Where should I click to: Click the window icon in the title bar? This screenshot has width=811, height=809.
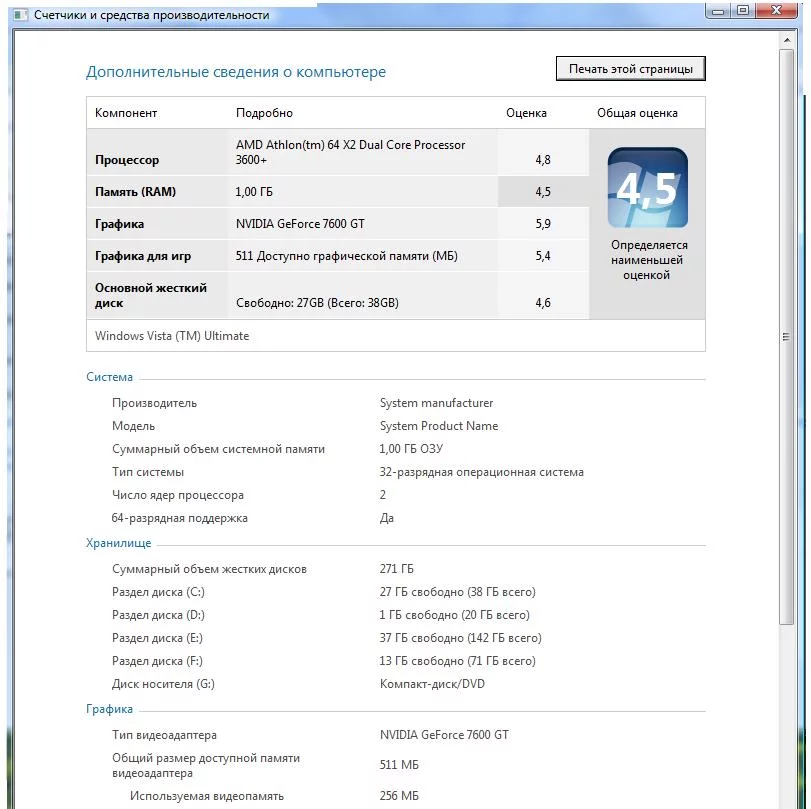[x=20, y=15]
